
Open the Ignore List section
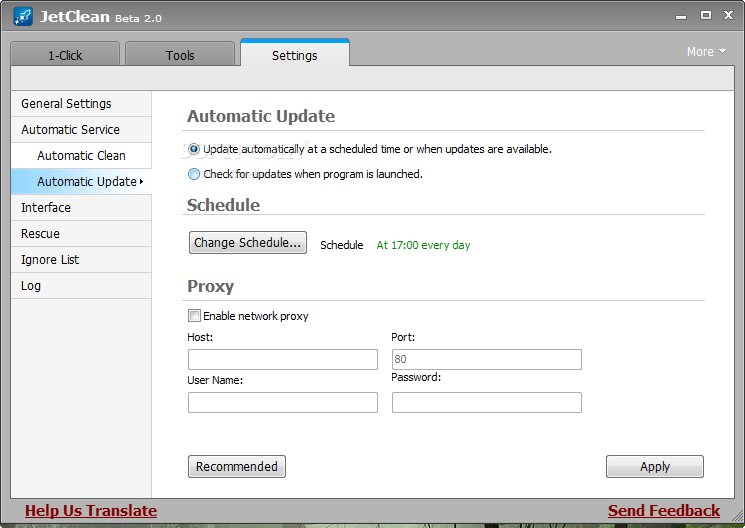pos(81,260)
